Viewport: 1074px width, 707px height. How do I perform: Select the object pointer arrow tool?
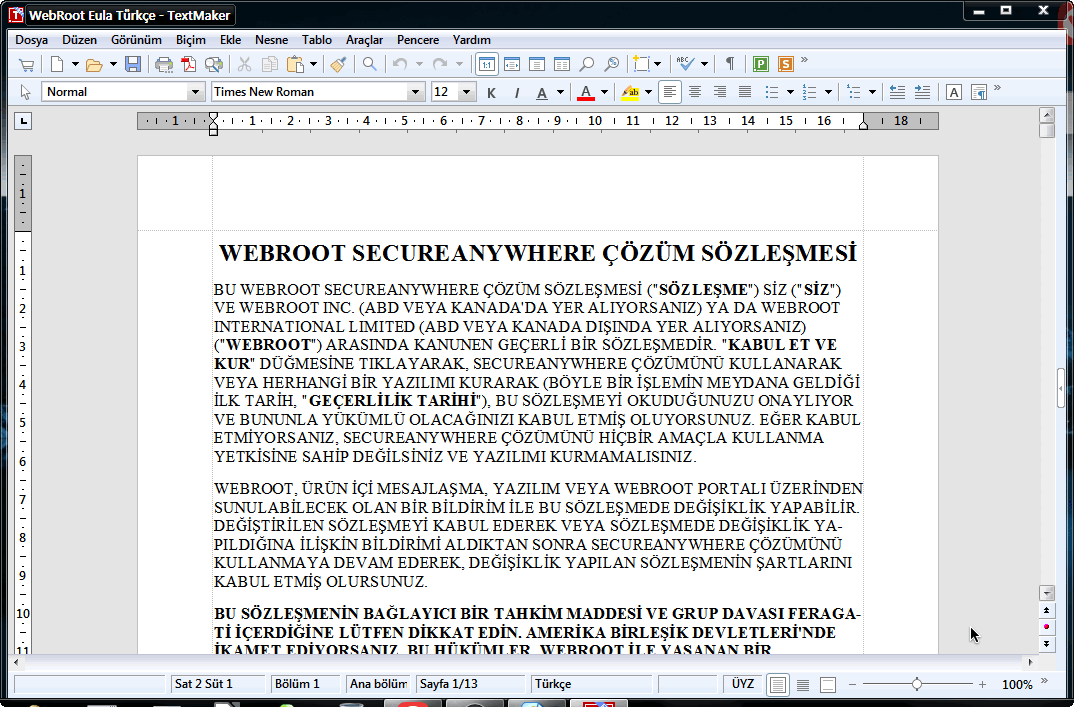click(x=26, y=92)
